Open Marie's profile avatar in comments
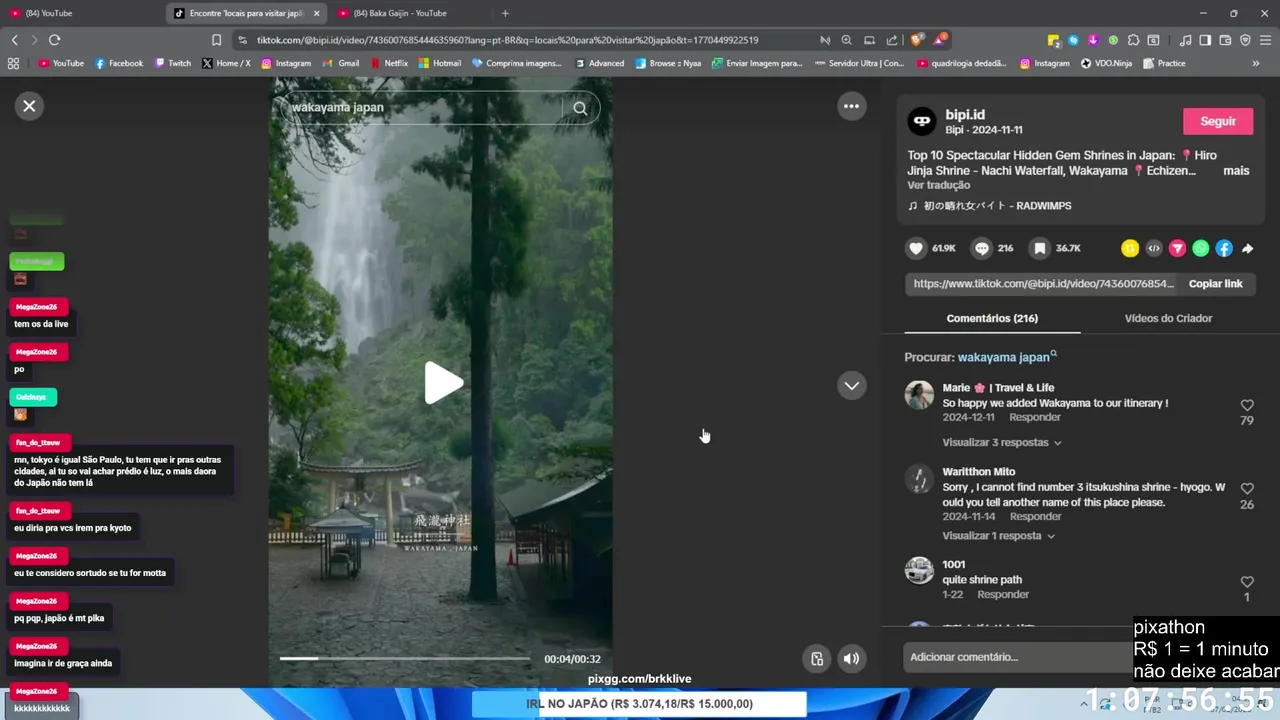The width and height of the screenshot is (1280, 720). pyautogui.click(x=919, y=395)
